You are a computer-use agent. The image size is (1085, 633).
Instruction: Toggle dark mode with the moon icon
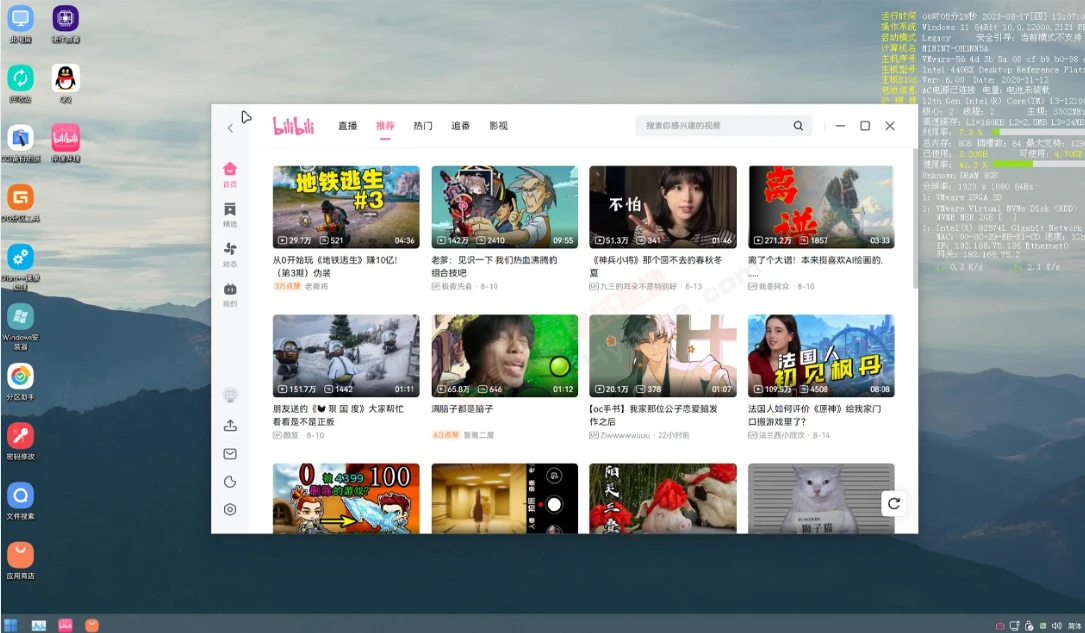(x=230, y=482)
